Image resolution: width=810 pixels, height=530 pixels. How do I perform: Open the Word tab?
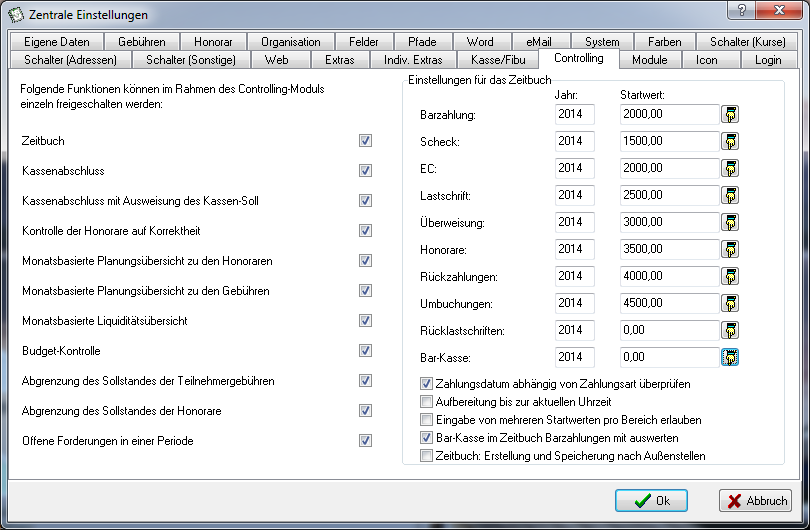coord(480,42)
